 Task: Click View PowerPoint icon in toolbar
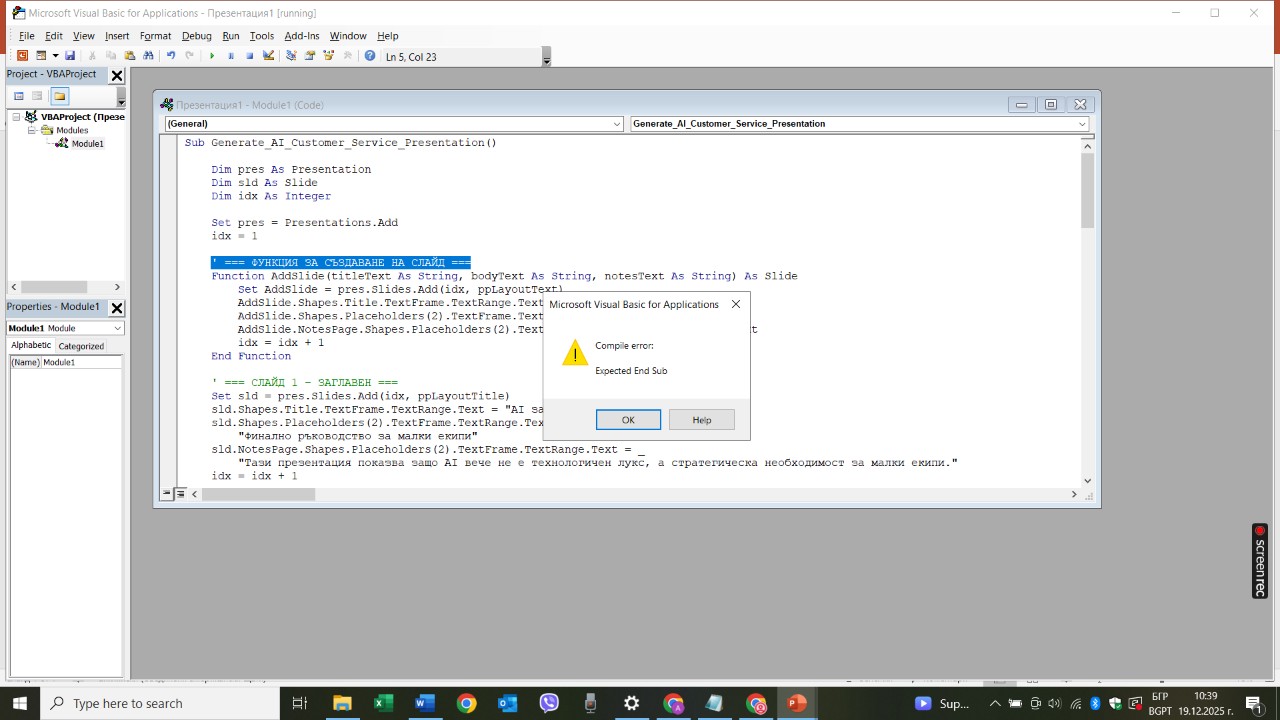click(x=22, y=56)
